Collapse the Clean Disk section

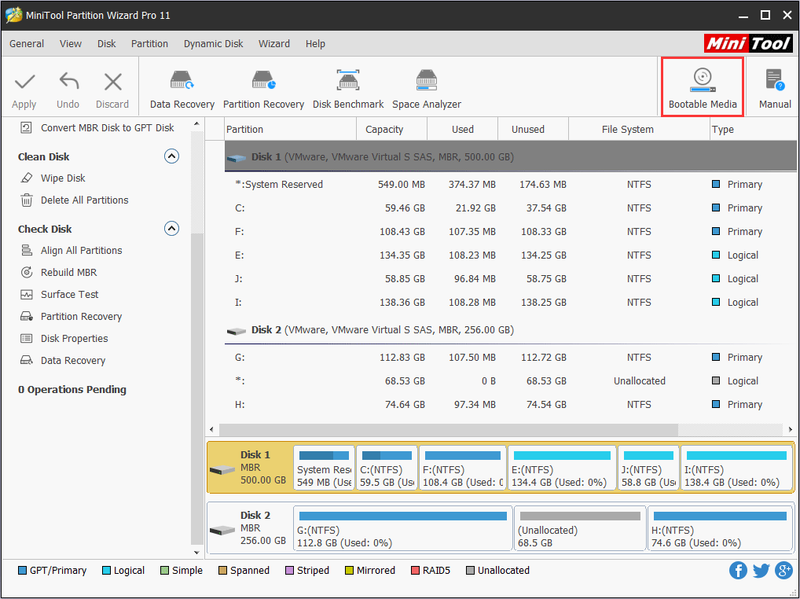click(171, 156)
